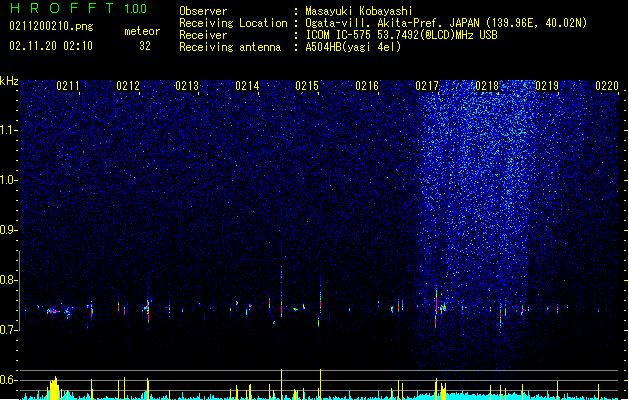
Task: Click the 0.9 frequency axis label
Action: (8, 230)
